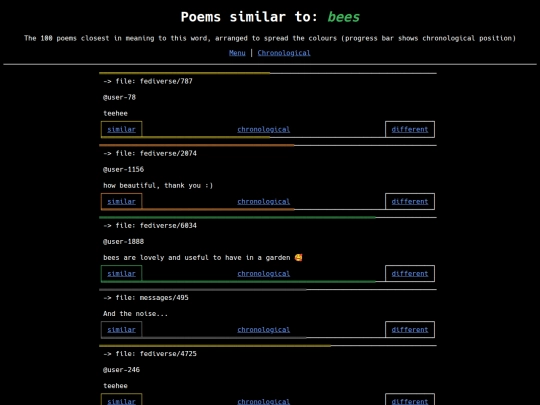Click the text '-> file: fediverse/787'
Viewport: 540px width, 405px height.
[x=148, y=81]
